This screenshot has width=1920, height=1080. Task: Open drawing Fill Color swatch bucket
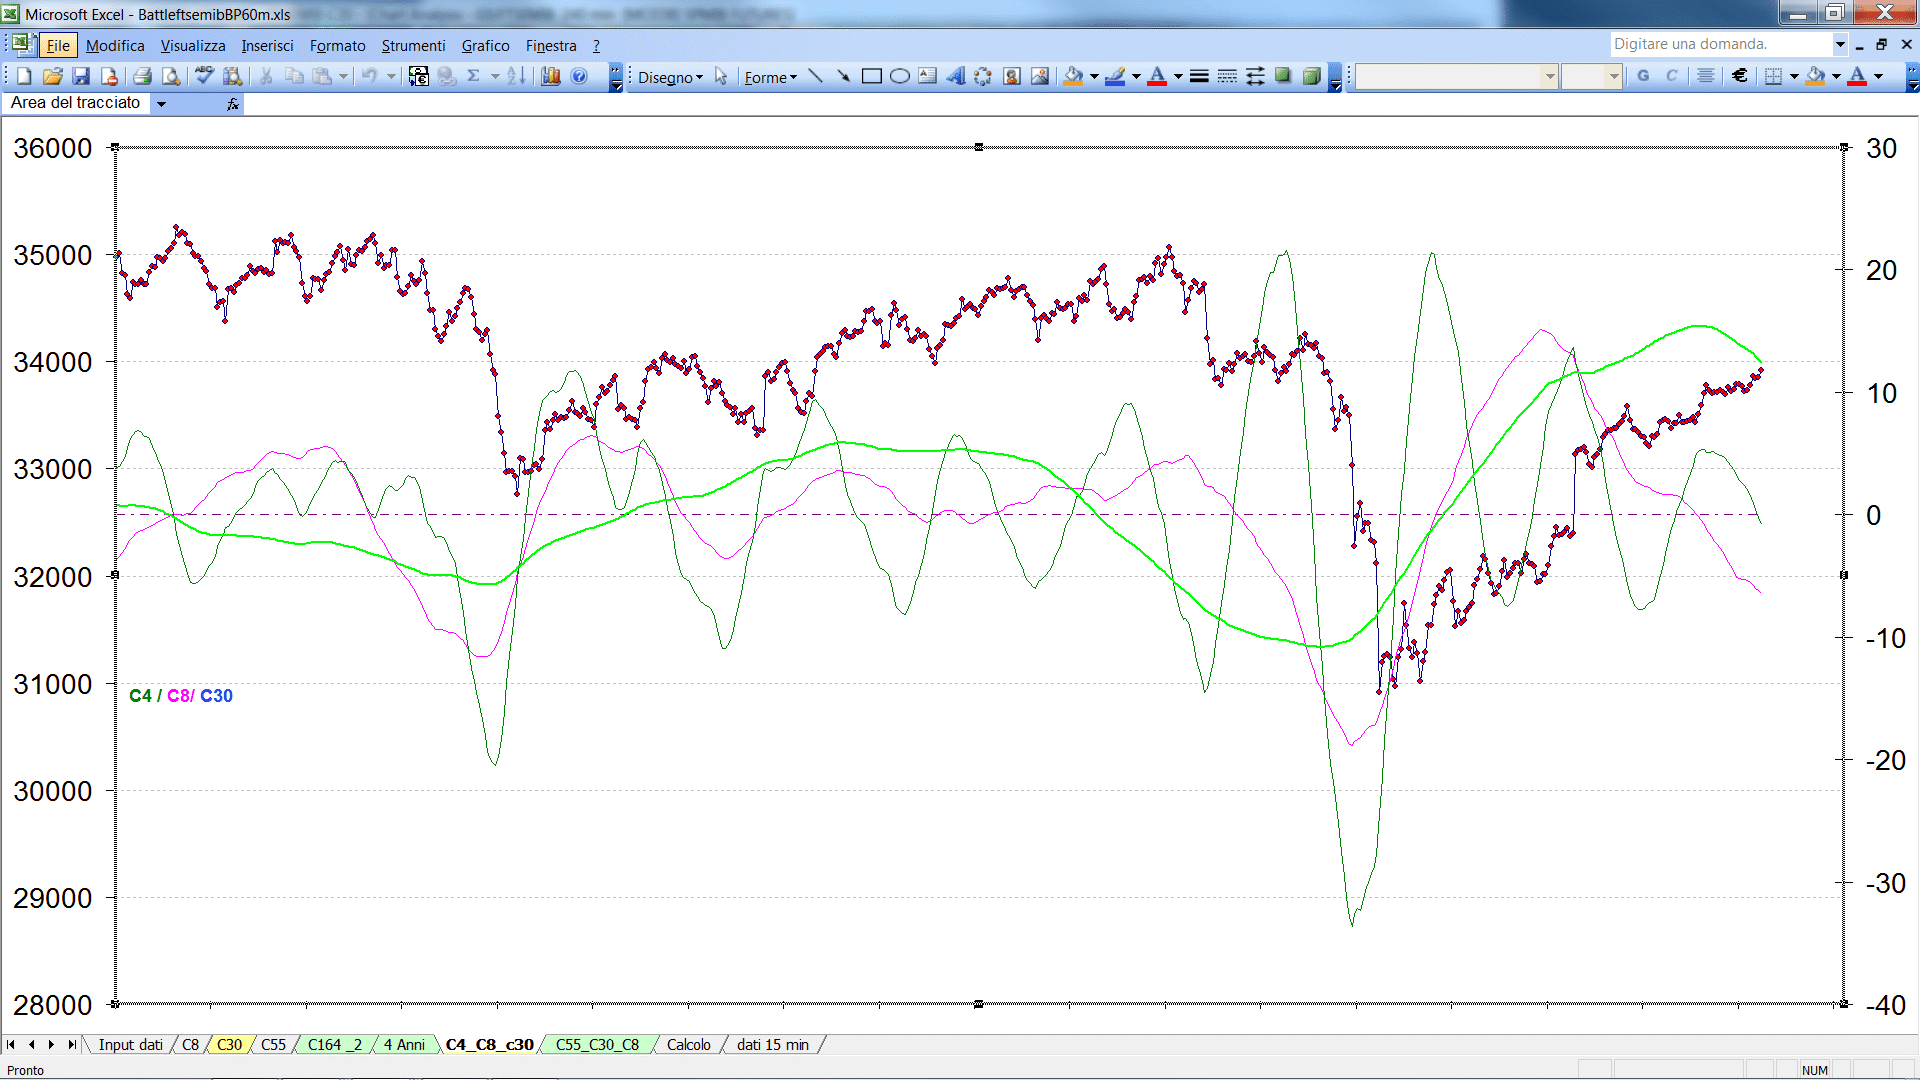[x=1073, y=76]
